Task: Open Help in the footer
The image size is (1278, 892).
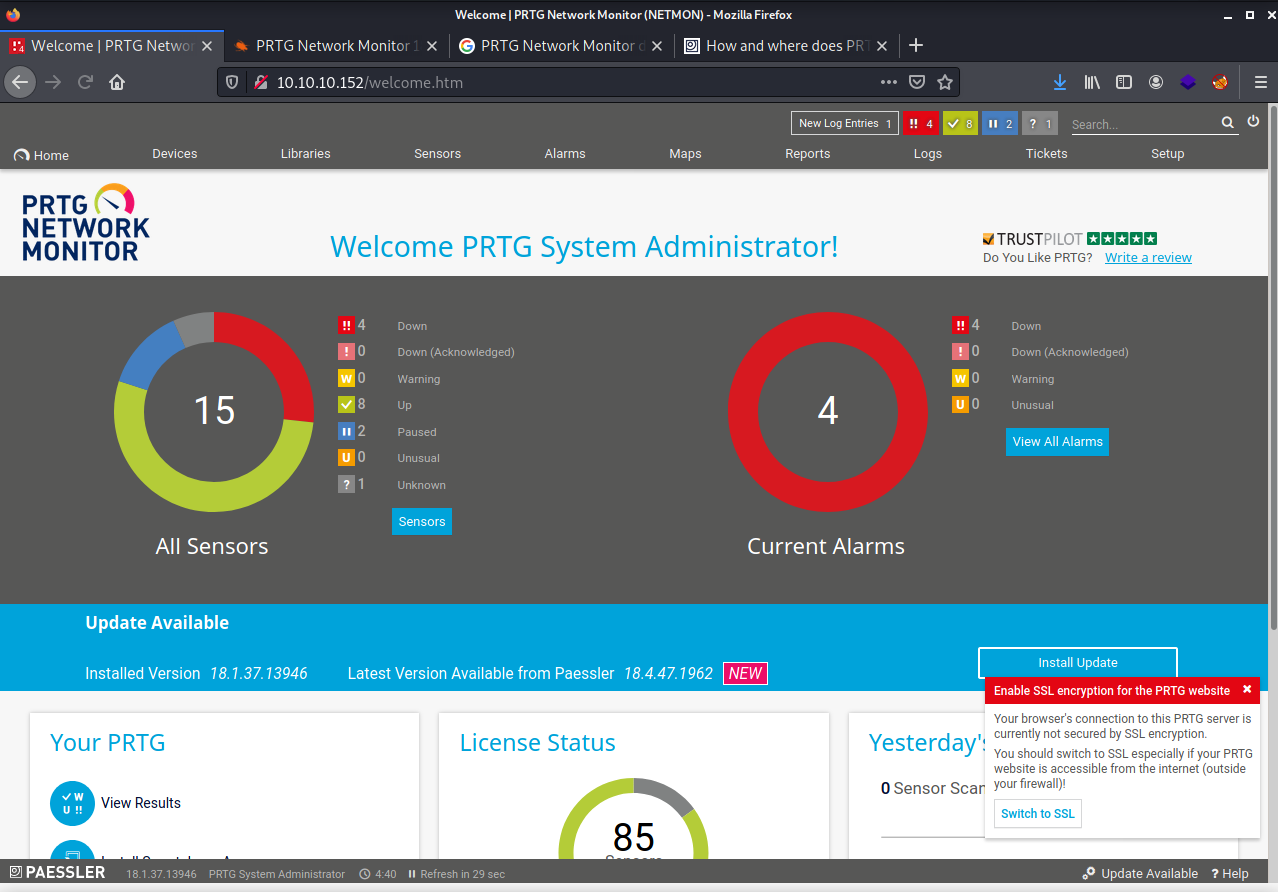Action: click(x=1230, y=874)
